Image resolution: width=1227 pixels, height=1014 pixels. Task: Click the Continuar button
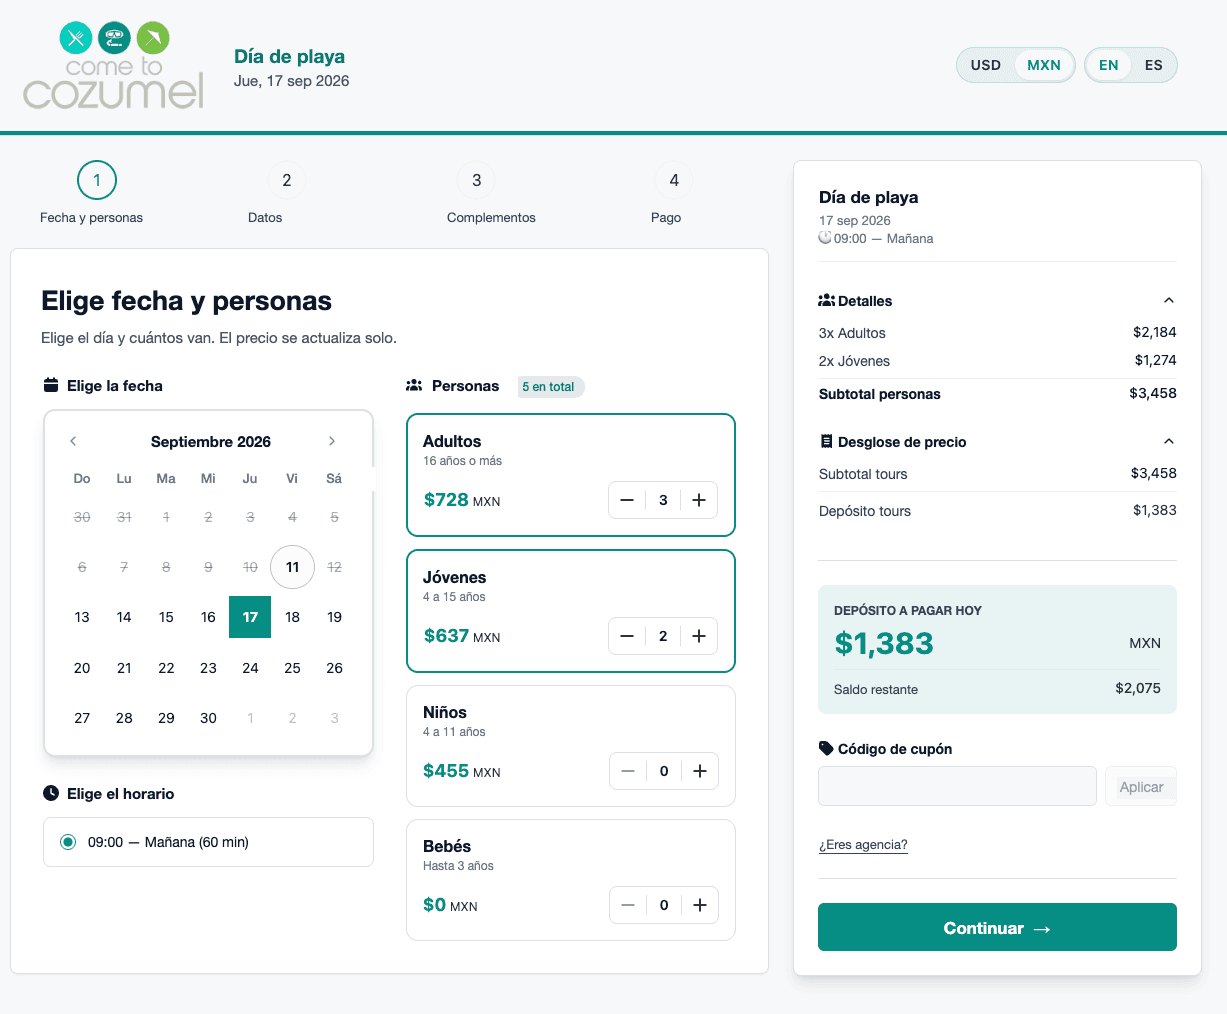pos(997,927)
